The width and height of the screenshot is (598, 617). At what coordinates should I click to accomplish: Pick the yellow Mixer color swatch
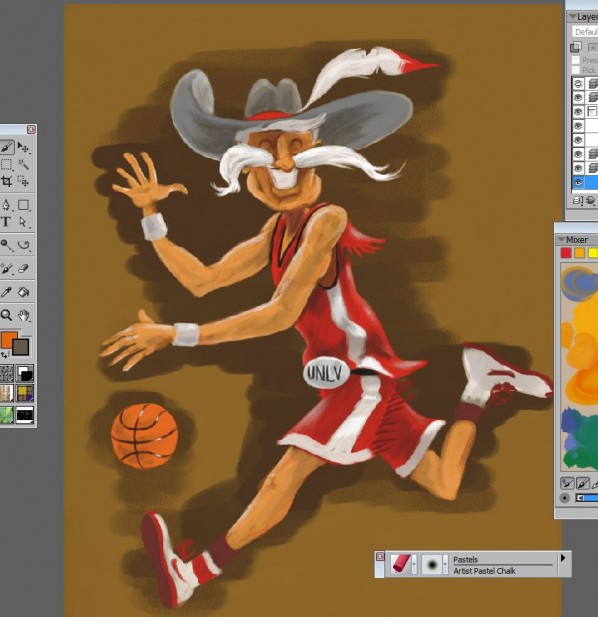pos(593,253)
